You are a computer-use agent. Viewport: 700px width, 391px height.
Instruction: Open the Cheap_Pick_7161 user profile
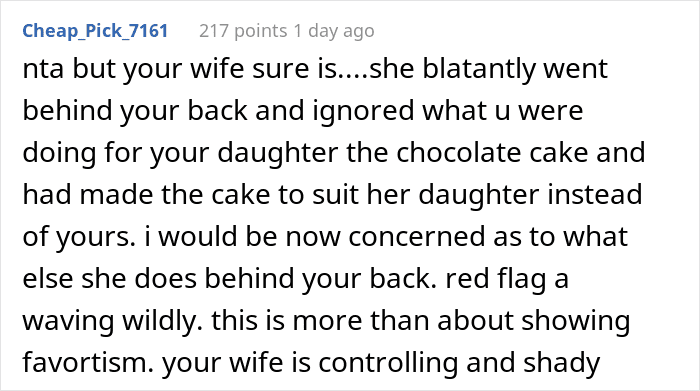[95, 31]
